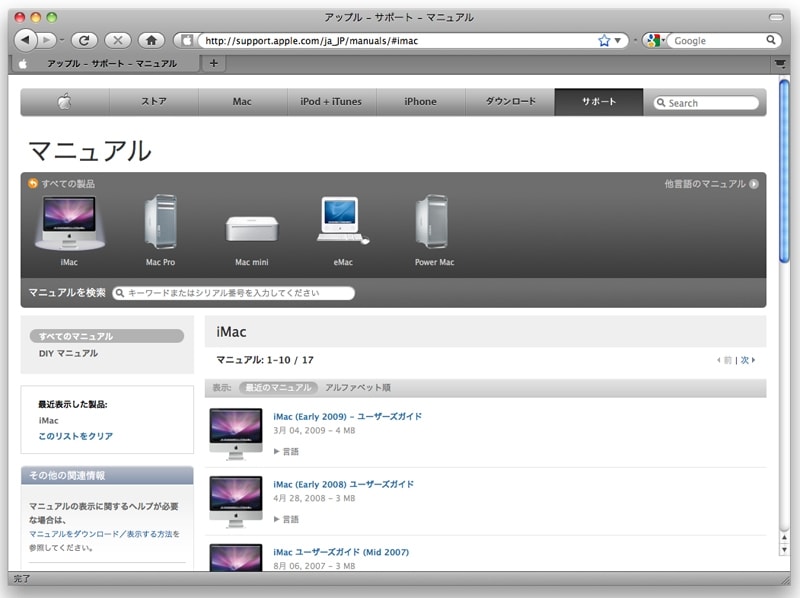Click the iMac Early 2008 manual thumbnail
This screenshot has height=598, width=800.
(236, 502)
